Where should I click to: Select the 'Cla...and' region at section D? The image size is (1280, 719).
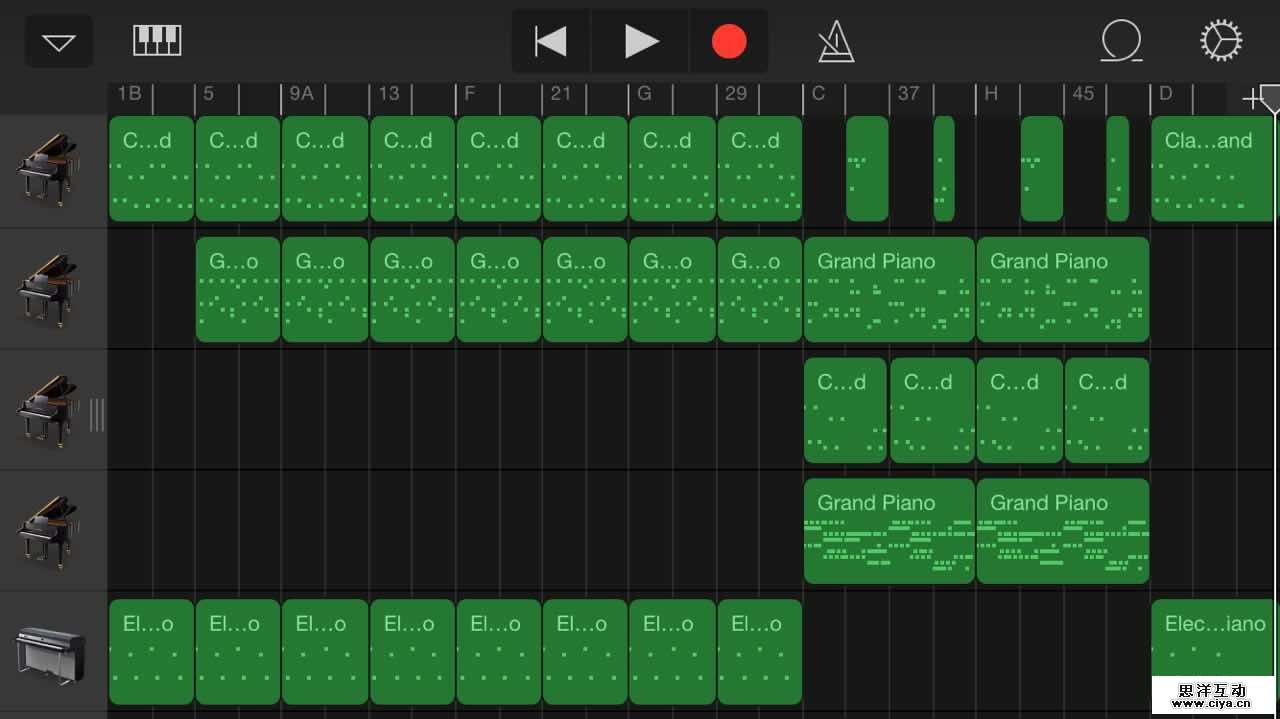point(1212,168)
